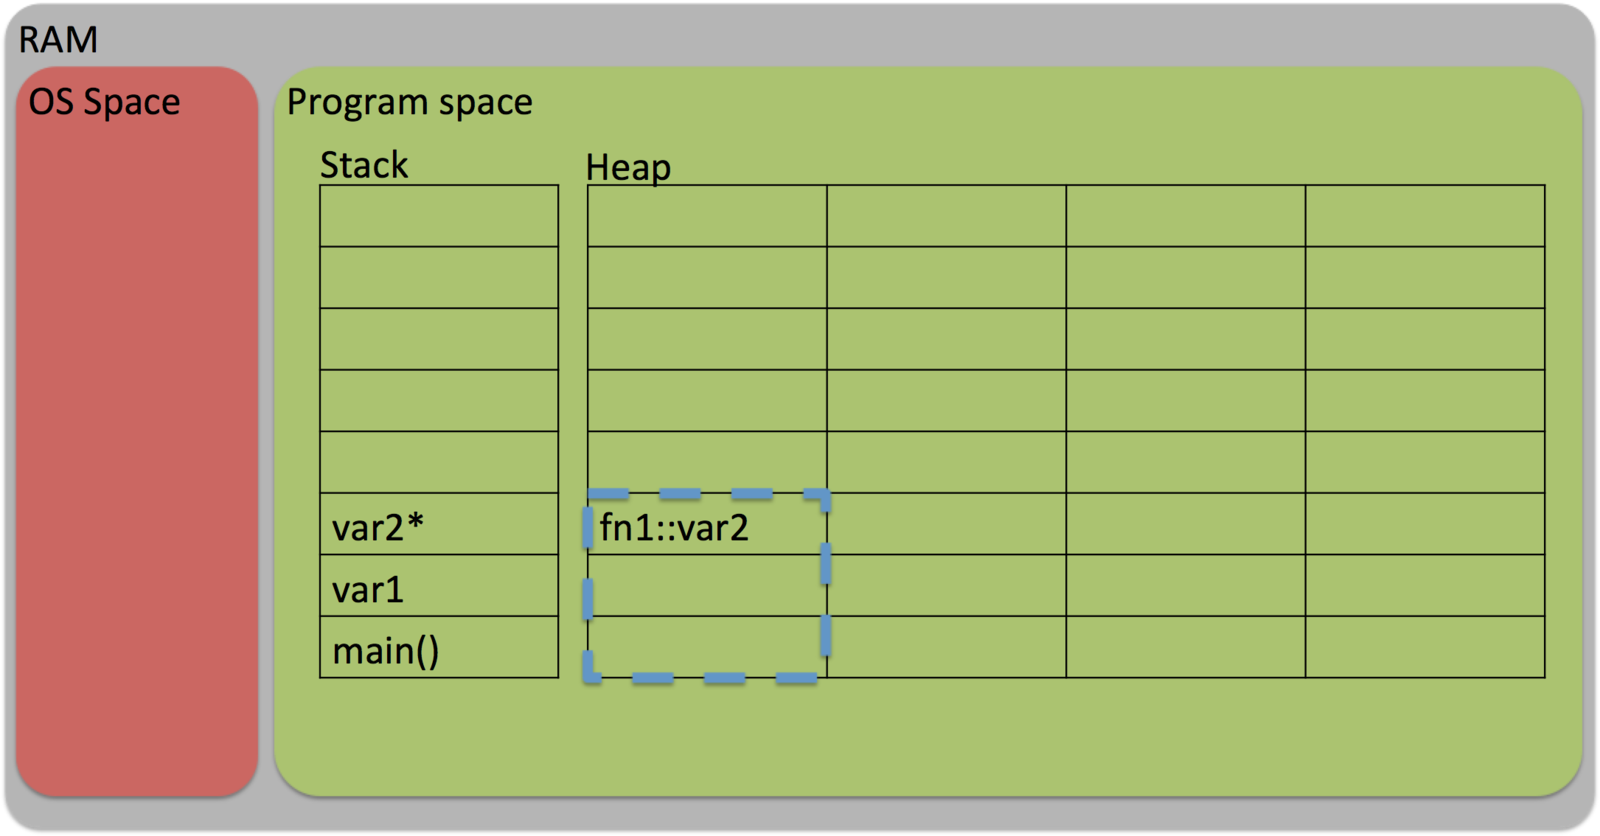Viewport: 1600px width, 836px height.
Task: Click the Heap grid label
Action: click(x=627, y=167)
